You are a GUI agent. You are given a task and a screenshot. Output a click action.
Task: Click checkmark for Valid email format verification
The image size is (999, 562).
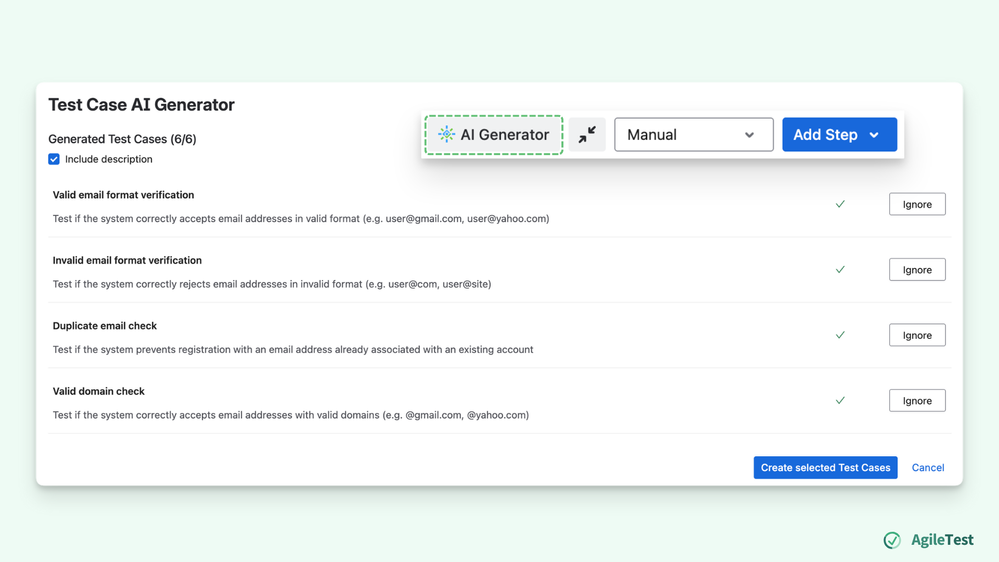click(x=840, y=204)
